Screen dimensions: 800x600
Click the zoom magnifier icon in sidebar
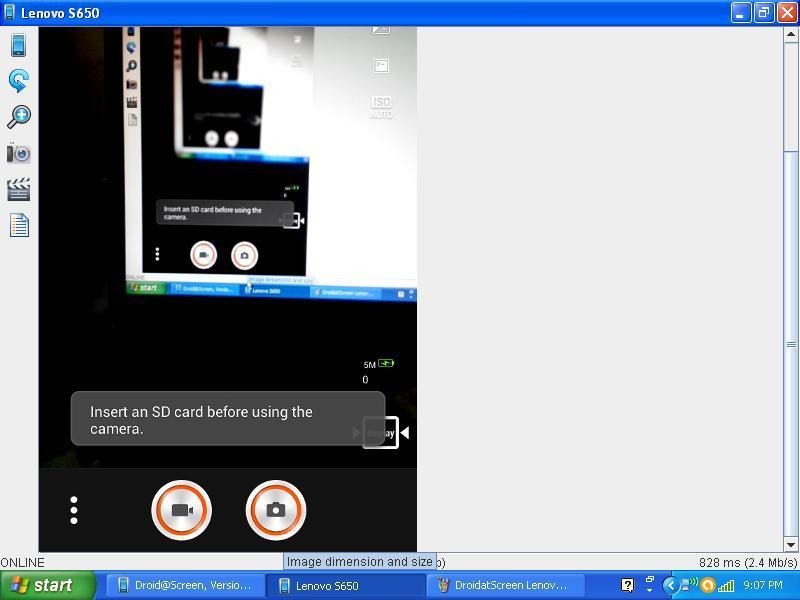tap(19, 117)
